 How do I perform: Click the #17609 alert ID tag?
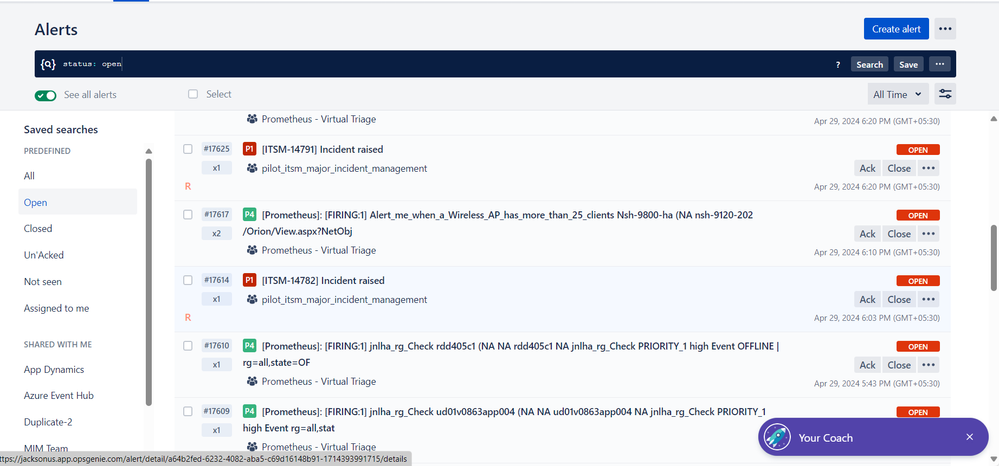click(217, 411)
